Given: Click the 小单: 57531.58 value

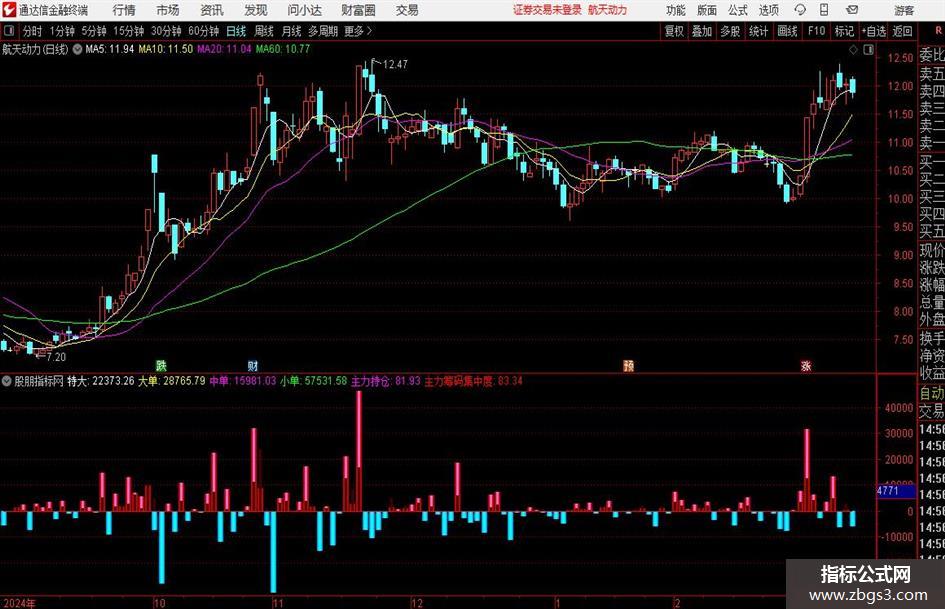Looking at the screenshot, I should click(x=314, y=382).
